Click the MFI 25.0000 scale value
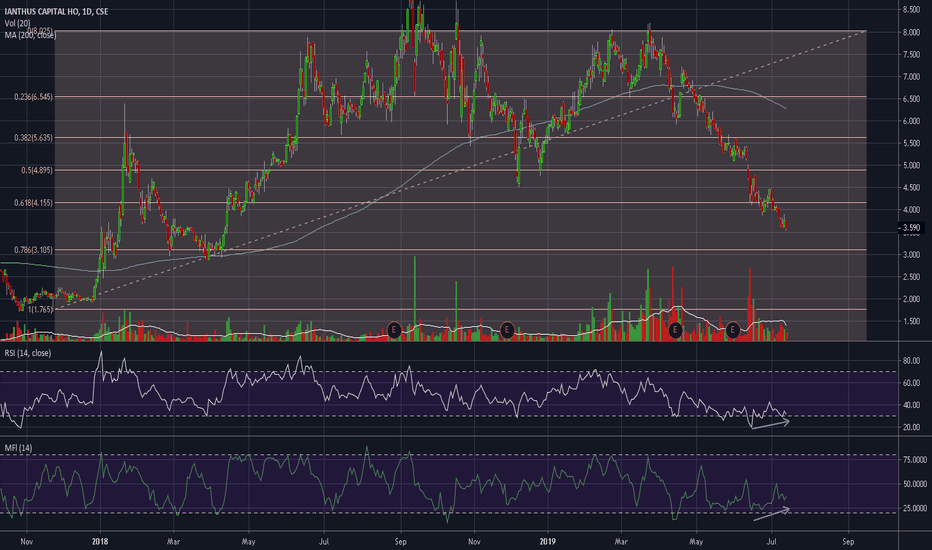932x550 pixels. 914,508
